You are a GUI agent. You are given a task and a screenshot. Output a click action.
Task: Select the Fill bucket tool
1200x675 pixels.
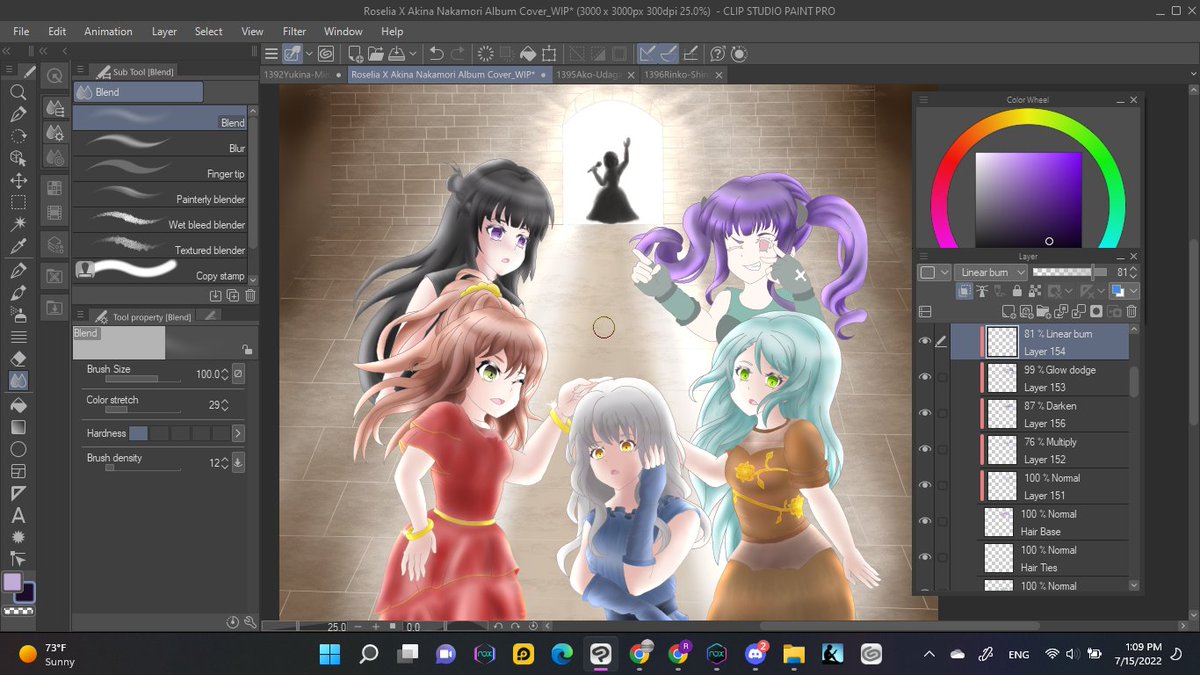click(x=18, y=405)
